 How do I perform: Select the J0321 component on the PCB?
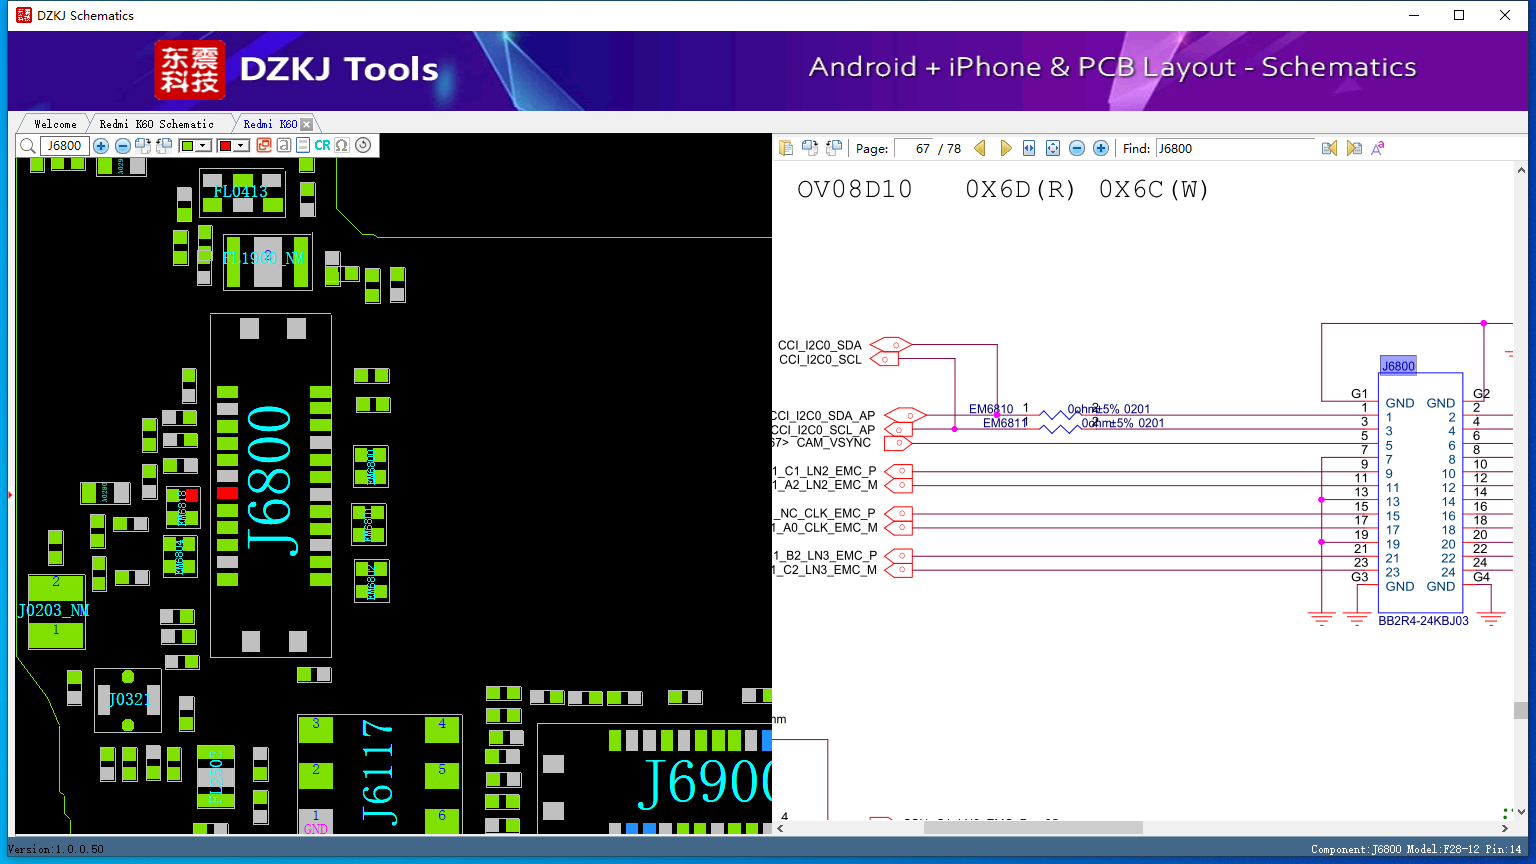pos(128,699)
